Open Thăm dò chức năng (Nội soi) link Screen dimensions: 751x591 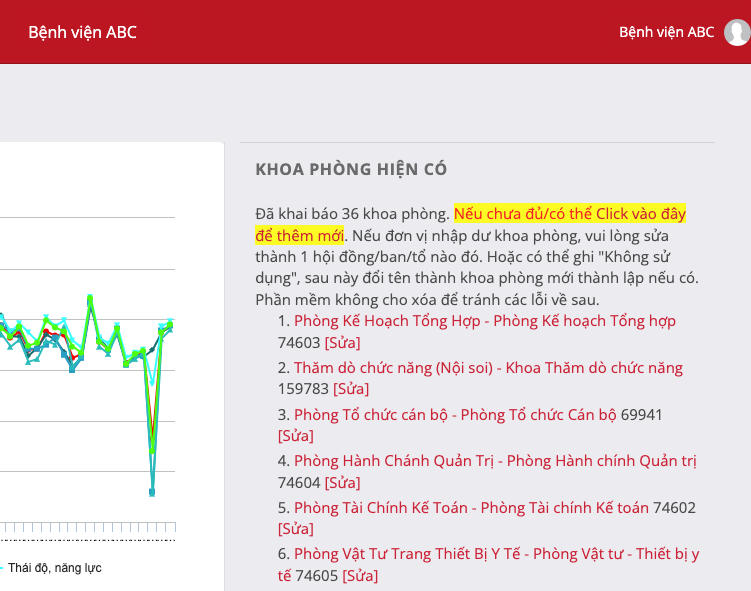tap(488, 367)
